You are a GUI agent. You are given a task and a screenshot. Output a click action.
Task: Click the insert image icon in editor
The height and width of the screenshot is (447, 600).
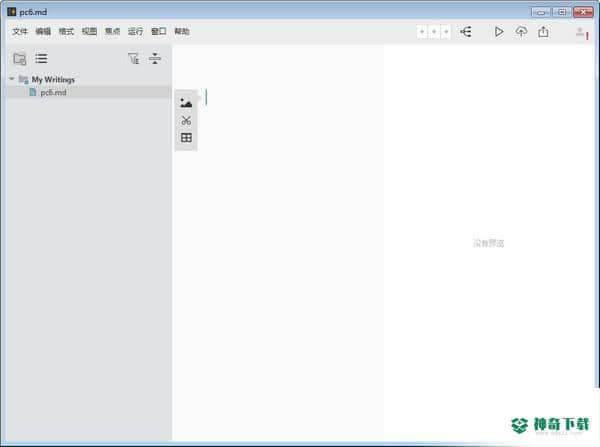[x=186, y=103]
